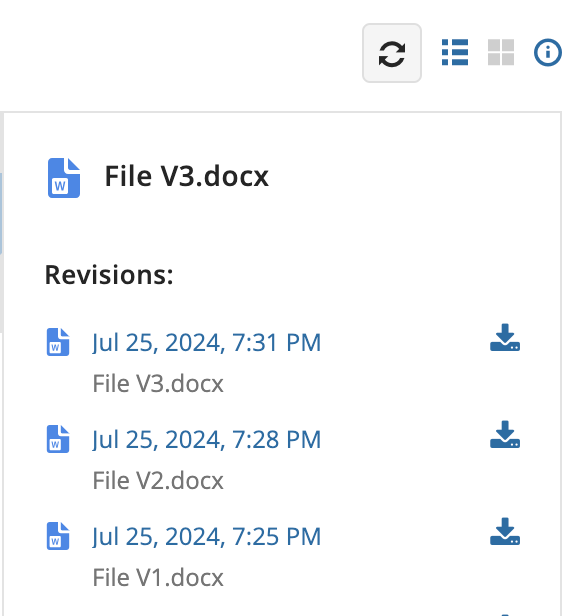Switch to list view
This screenshot has width=584, height=616.
tap(455, 52)
